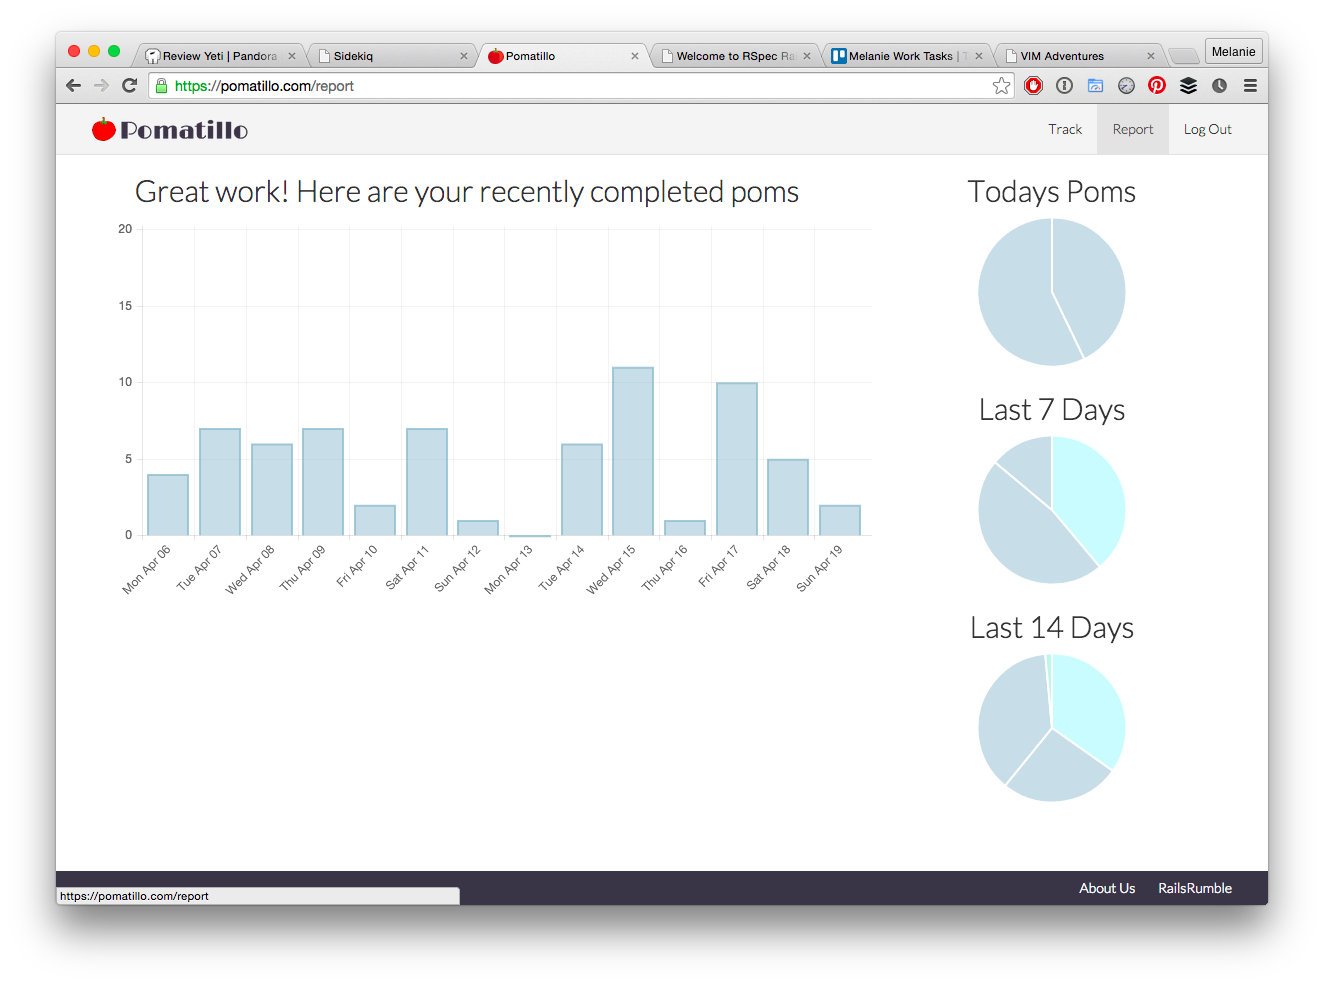Image resolution: width=1324 pixels, height=985 pixels.
Task: Click the Tue Apr 07 bar
Action: coord(220,482)
